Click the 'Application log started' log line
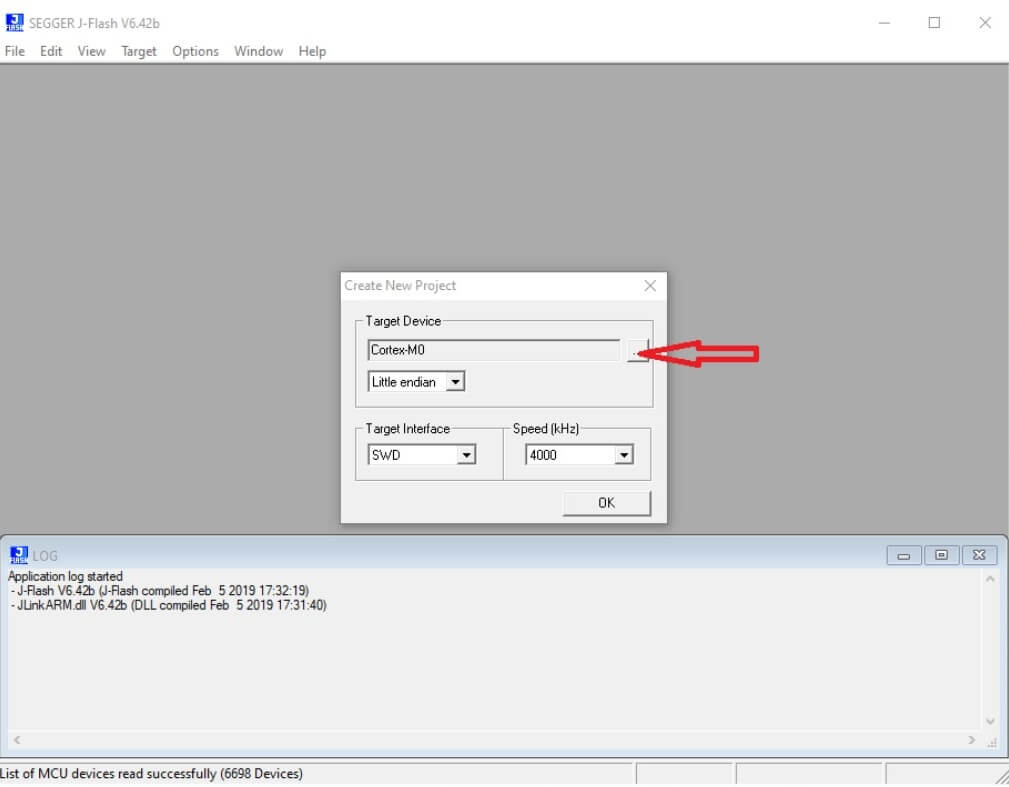 pyautogui.click(x=65, y=577)
